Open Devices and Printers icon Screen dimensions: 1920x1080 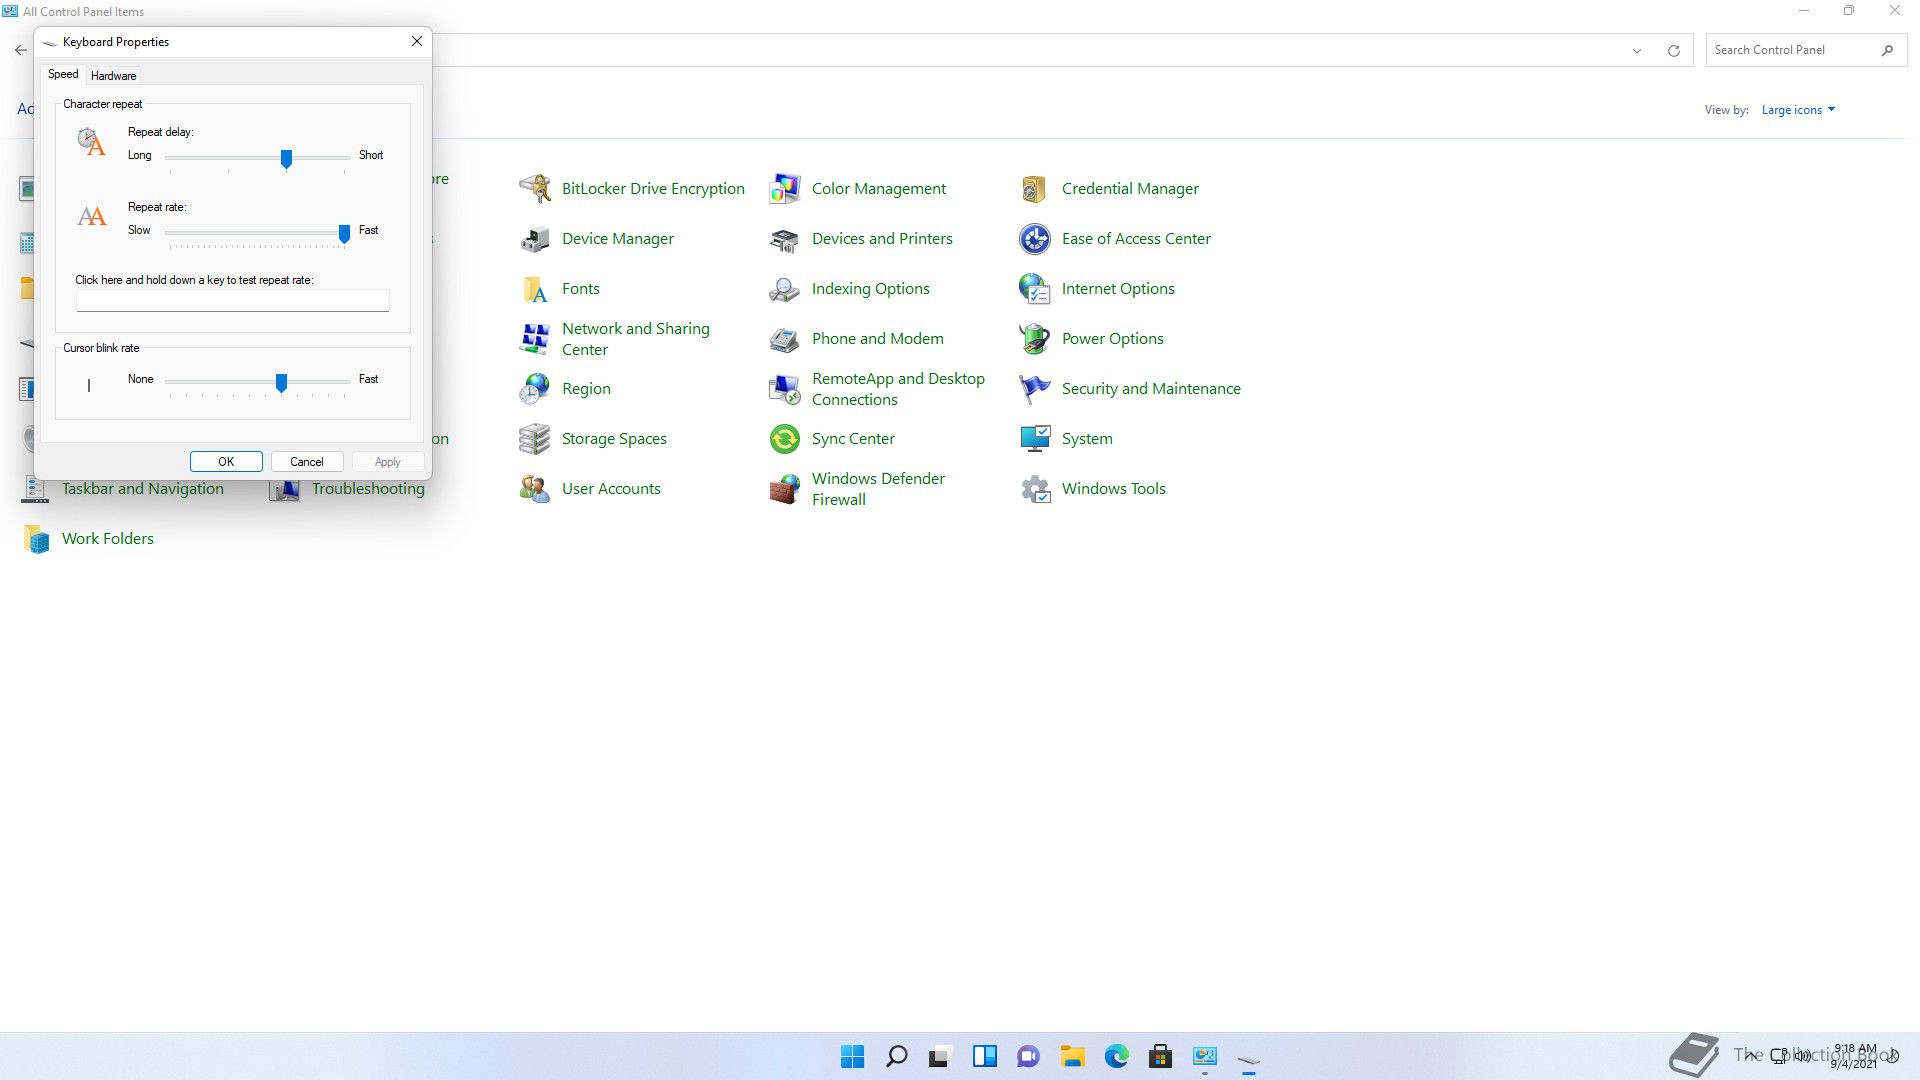pos(785,238)
